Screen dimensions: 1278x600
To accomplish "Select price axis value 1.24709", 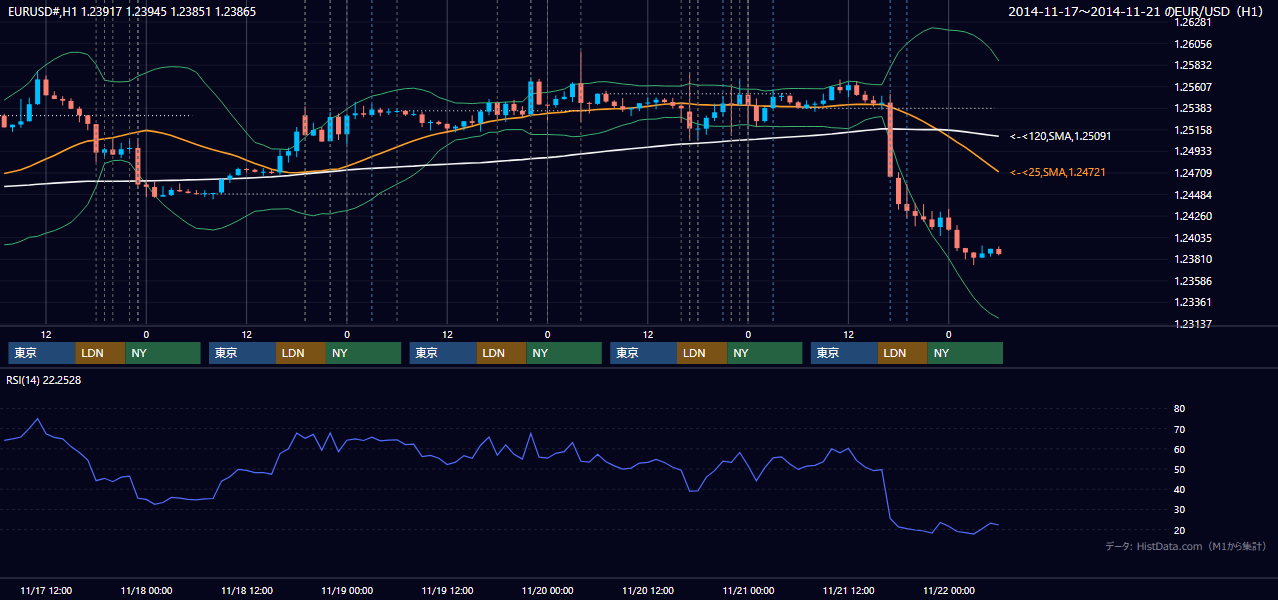I will [x=1193, y=173].
